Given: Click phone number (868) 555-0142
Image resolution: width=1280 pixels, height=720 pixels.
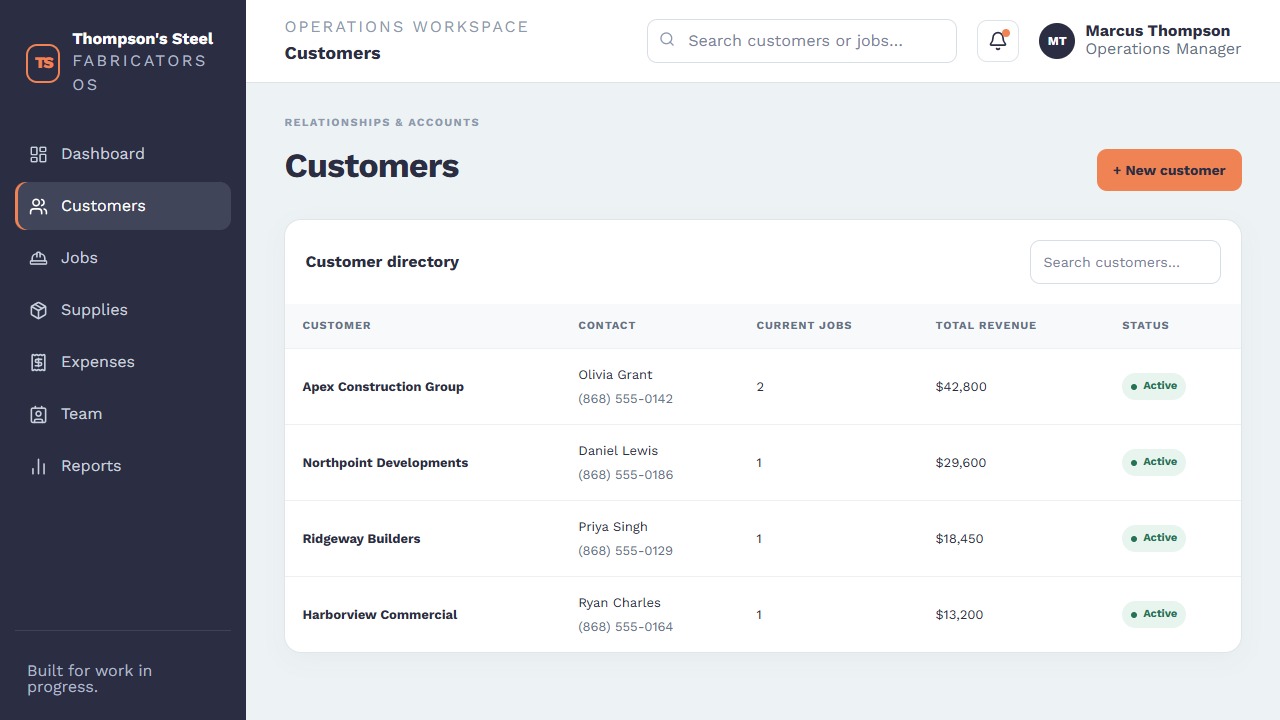Looking at the screenshot, I should tap(626, 399).
